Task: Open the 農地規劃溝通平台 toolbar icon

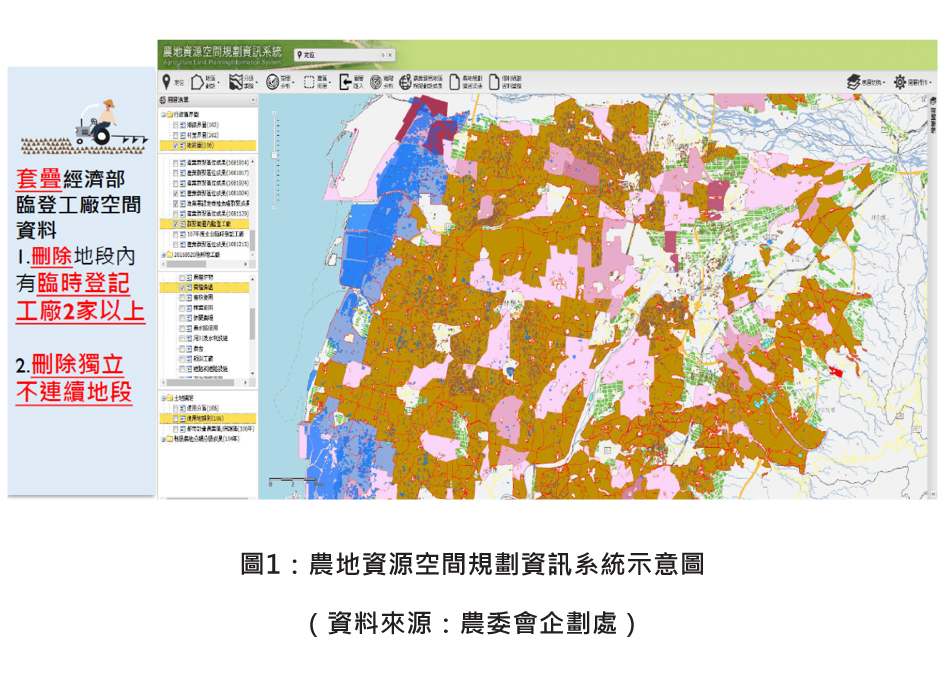Action: tap(455, 80)
